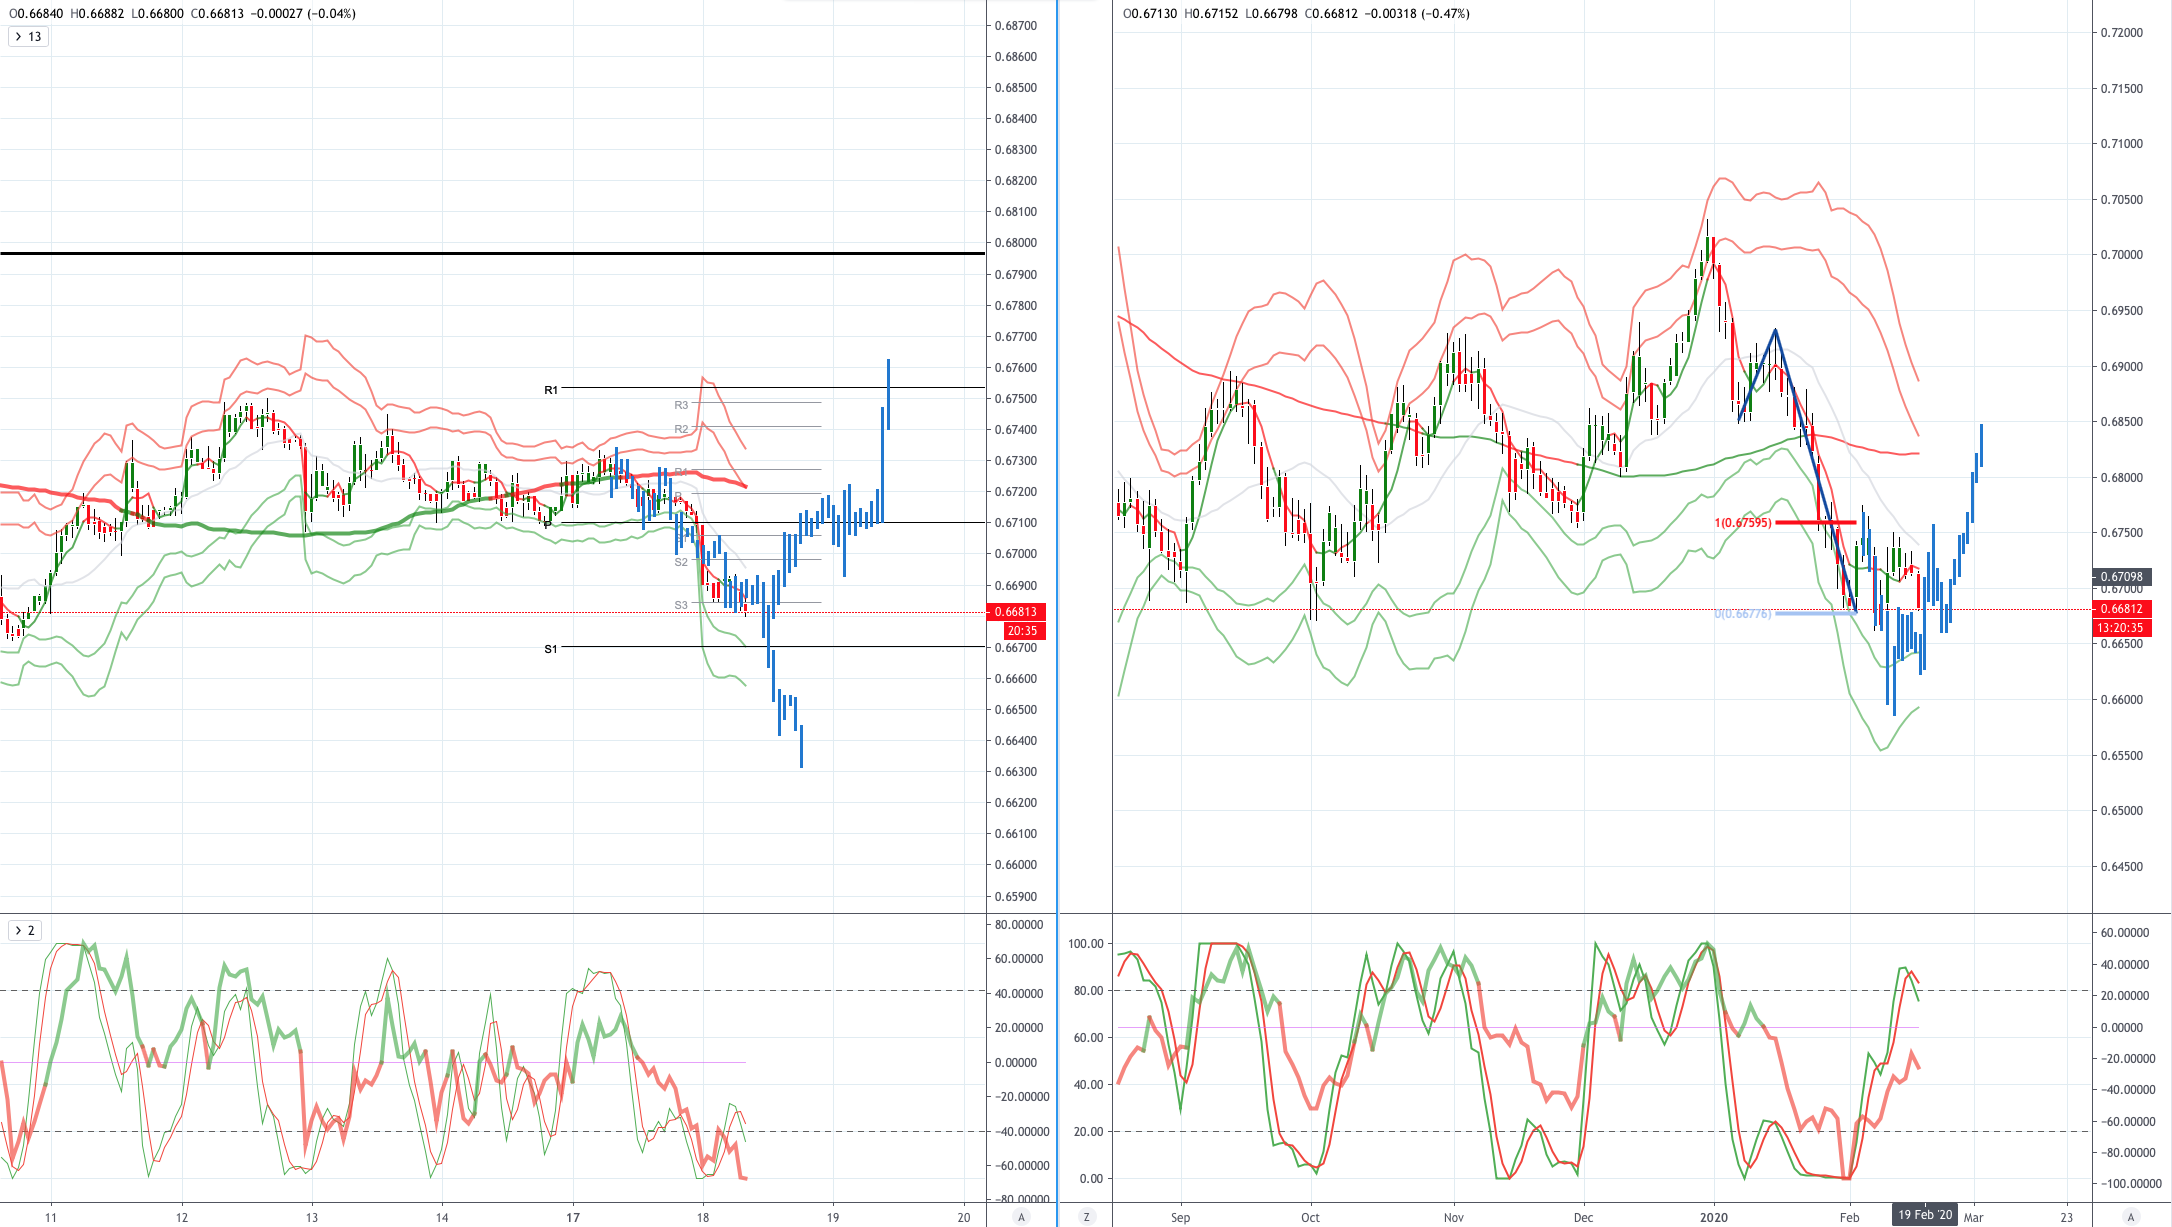Click the 'Nov' label on right time axis

point(1454,1217)
